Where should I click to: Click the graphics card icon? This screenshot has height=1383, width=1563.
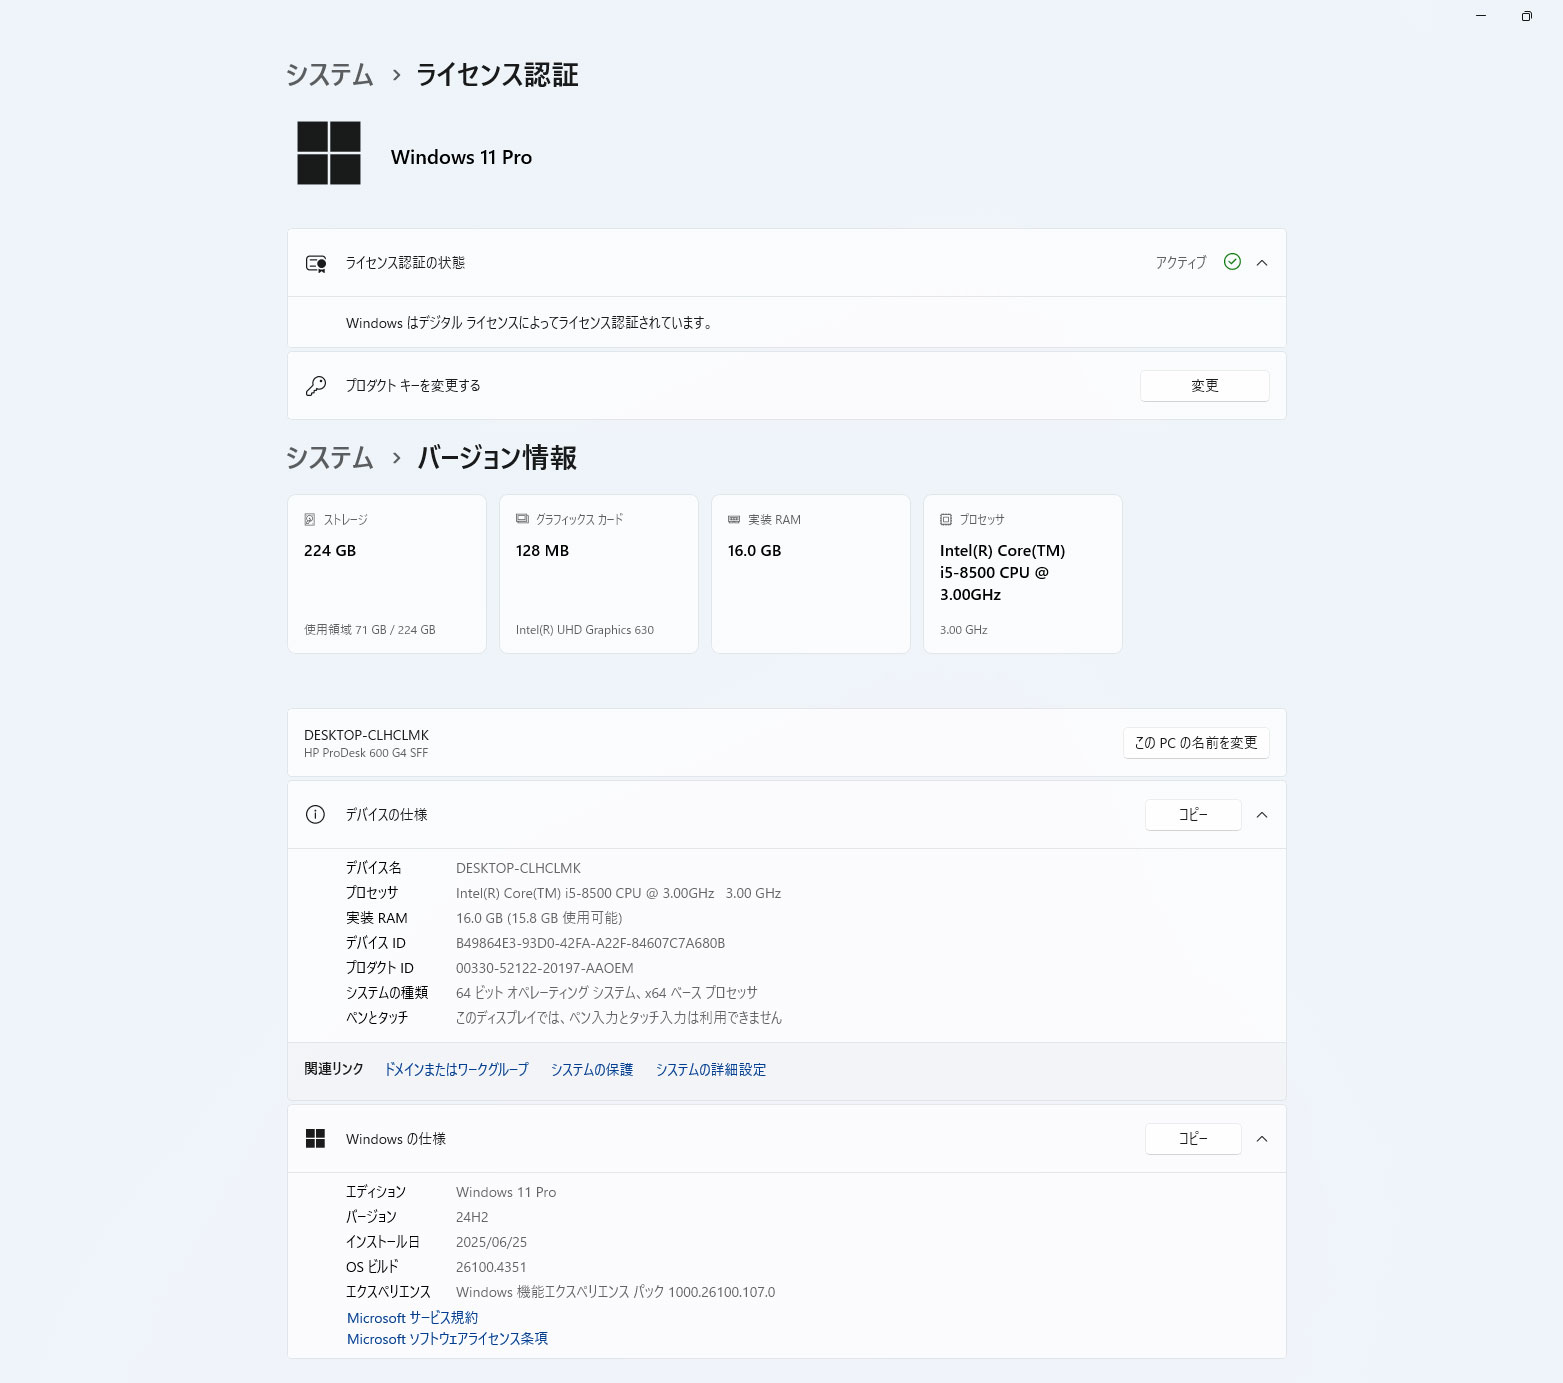pos(522,519)
